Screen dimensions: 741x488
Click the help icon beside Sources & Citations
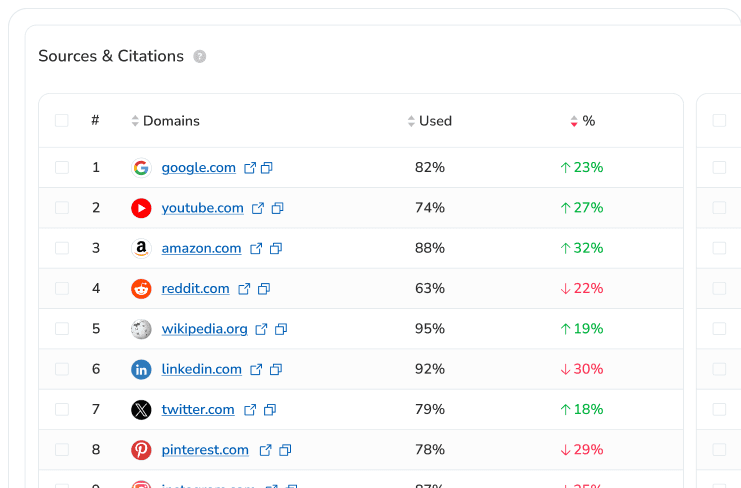[x=199, y=57]
